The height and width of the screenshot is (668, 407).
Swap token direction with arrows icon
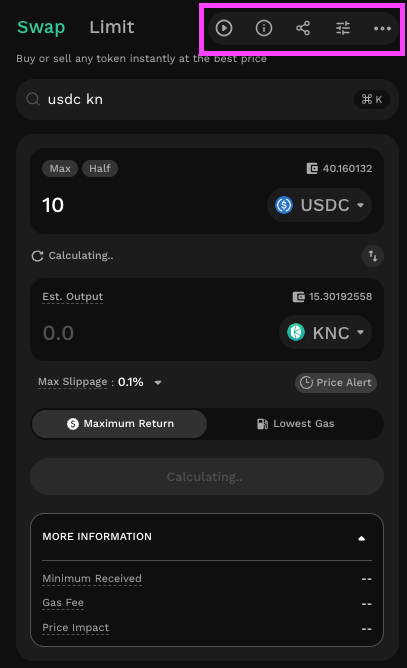(373, 256)
